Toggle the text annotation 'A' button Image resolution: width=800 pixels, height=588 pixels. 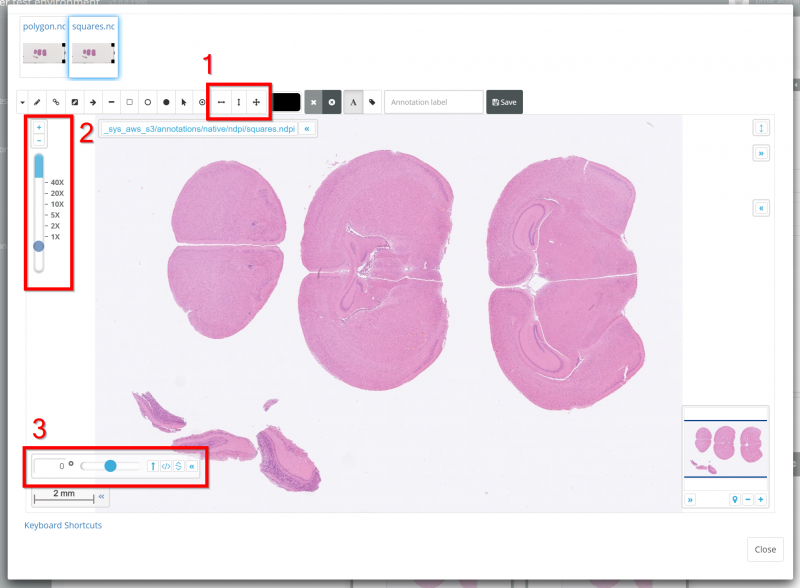pos(353,102)
